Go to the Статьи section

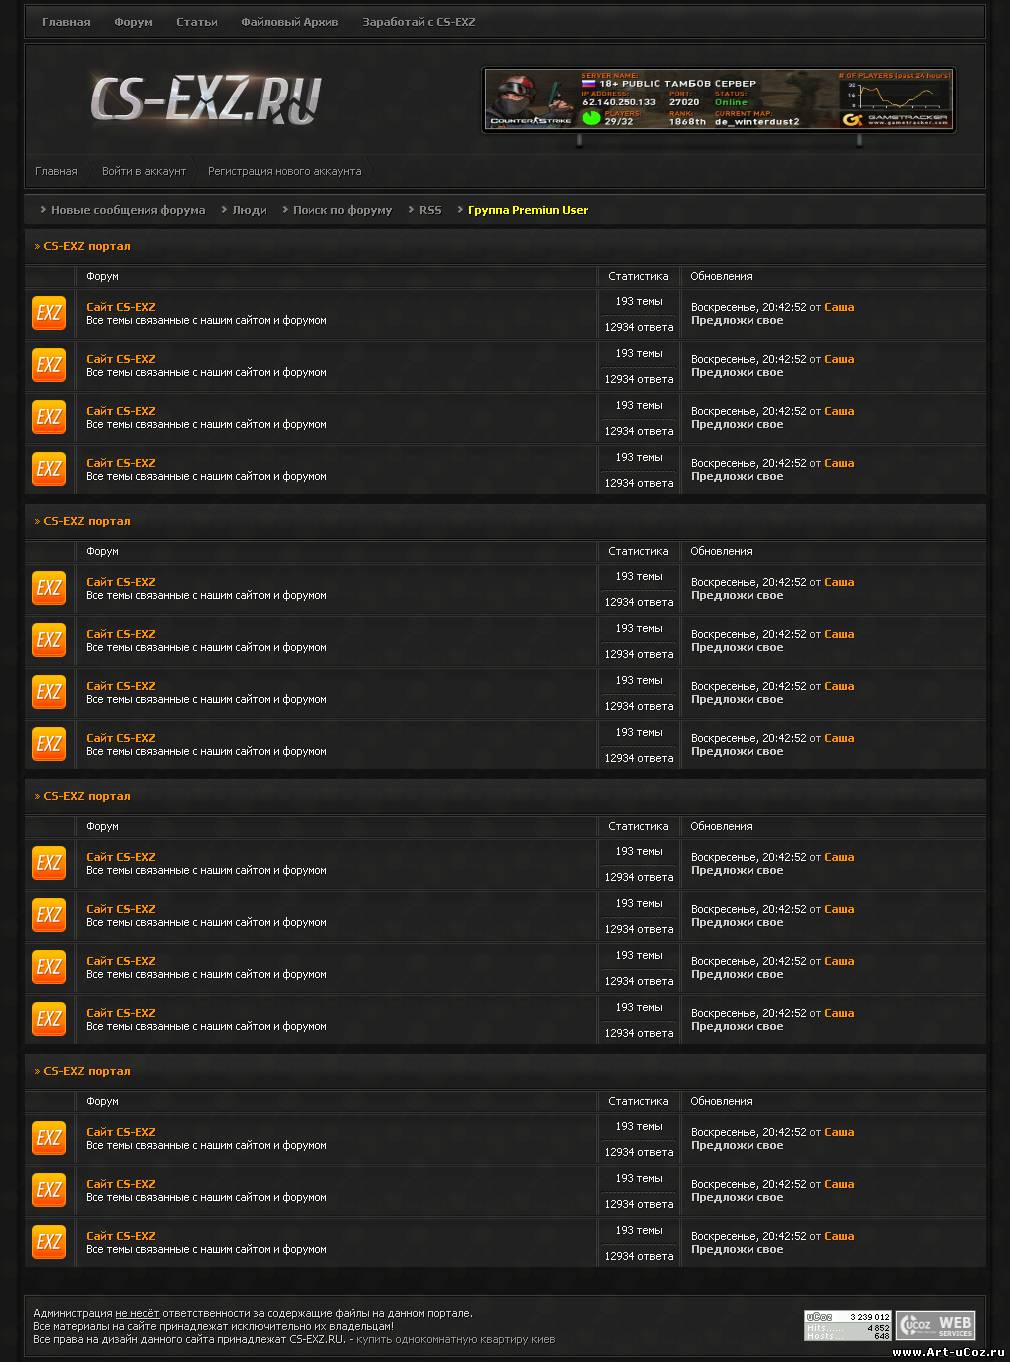tap(197, 22)
